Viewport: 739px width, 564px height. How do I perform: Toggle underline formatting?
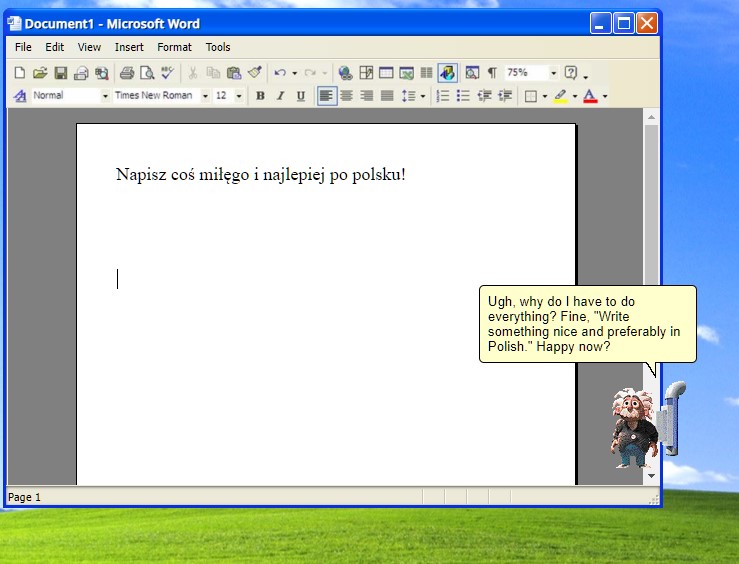(x=301, y=96)
